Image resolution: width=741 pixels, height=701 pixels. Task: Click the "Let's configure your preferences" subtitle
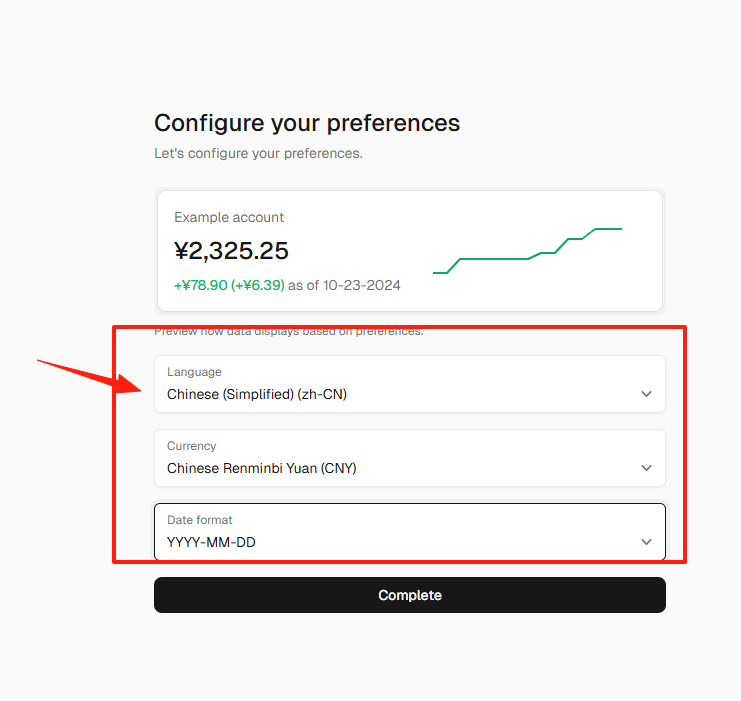click(x=258, y=154)
